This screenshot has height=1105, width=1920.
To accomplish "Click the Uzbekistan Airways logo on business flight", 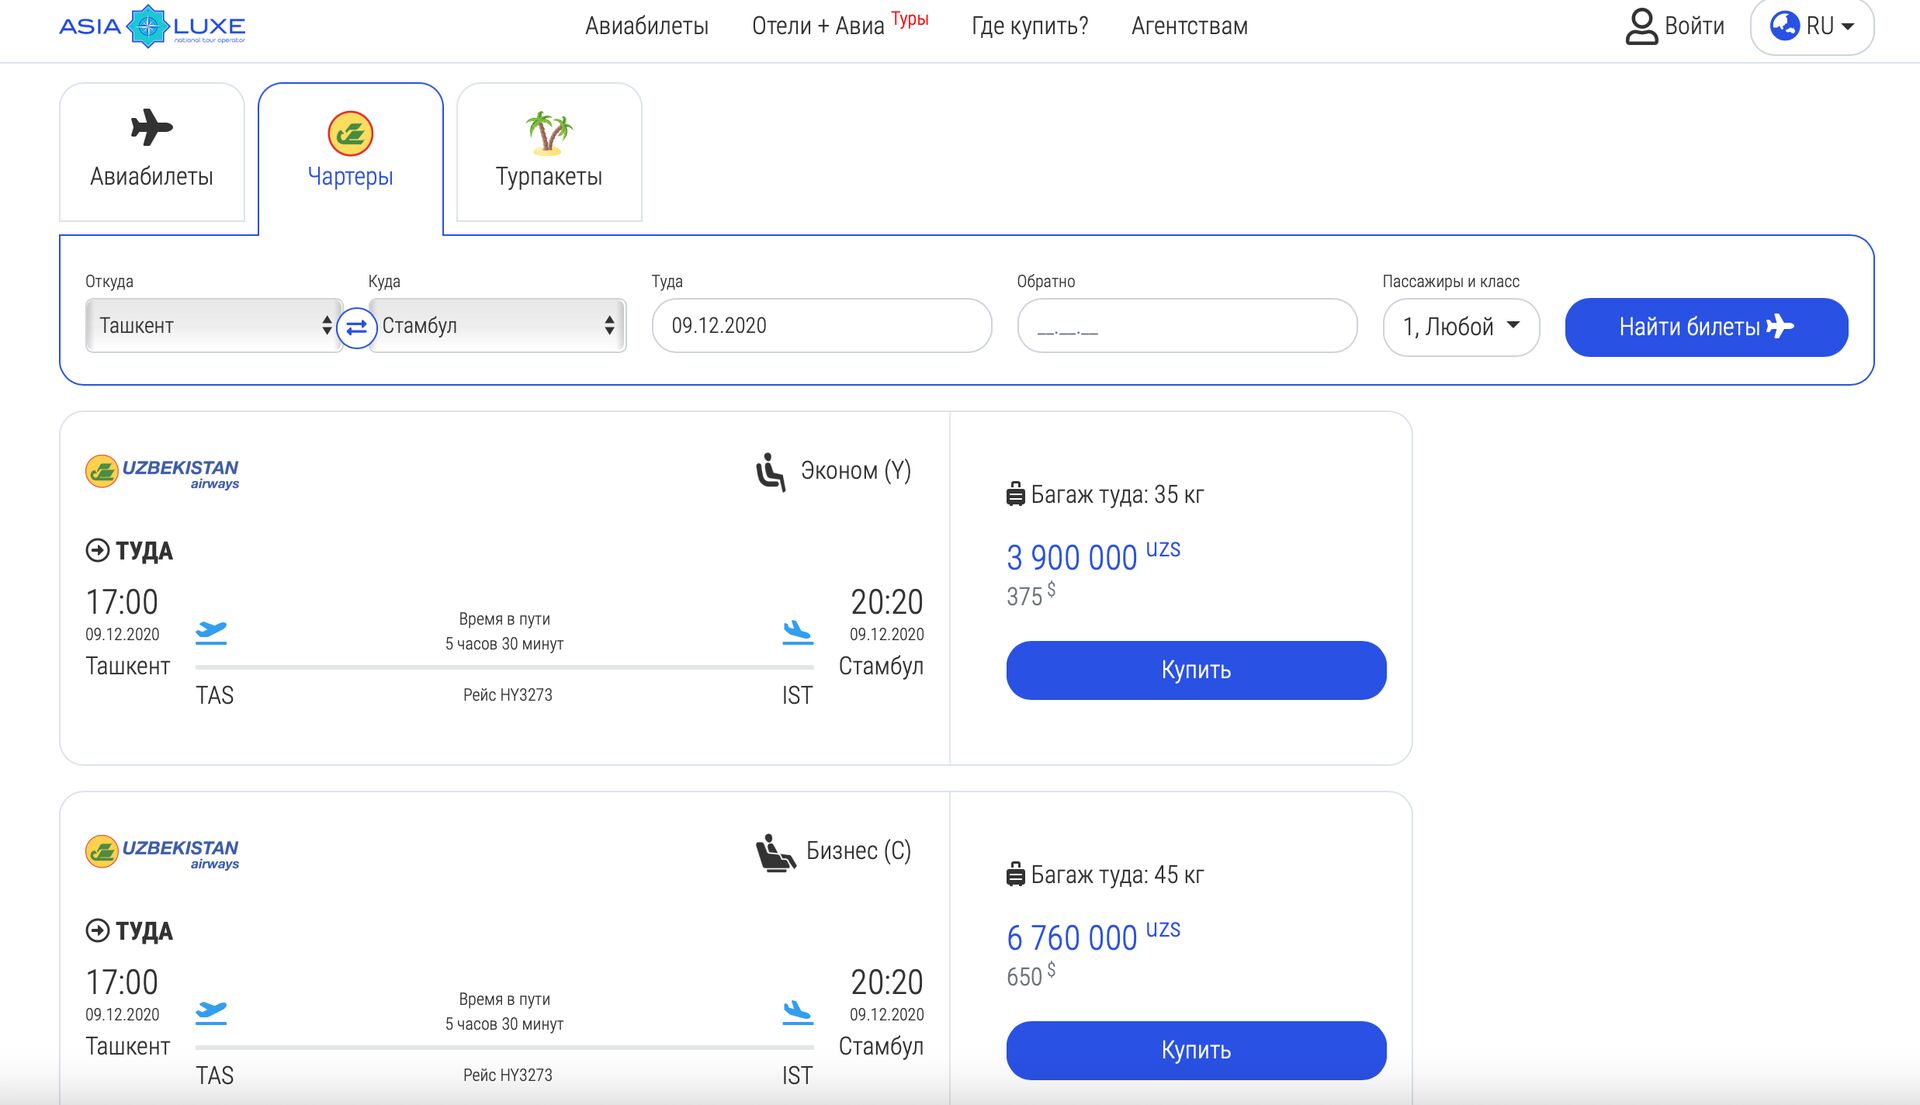I will click(x=162, y=852).
